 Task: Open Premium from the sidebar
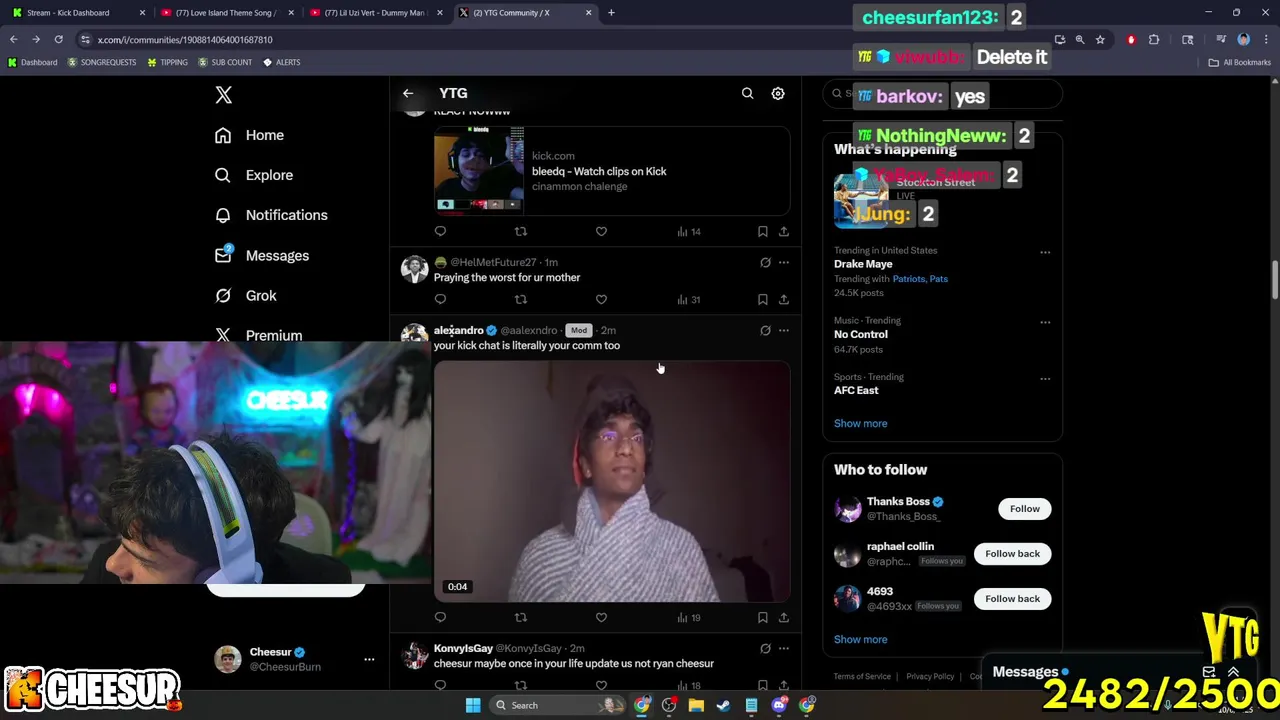pyautogui.click(x=259, y=335)
